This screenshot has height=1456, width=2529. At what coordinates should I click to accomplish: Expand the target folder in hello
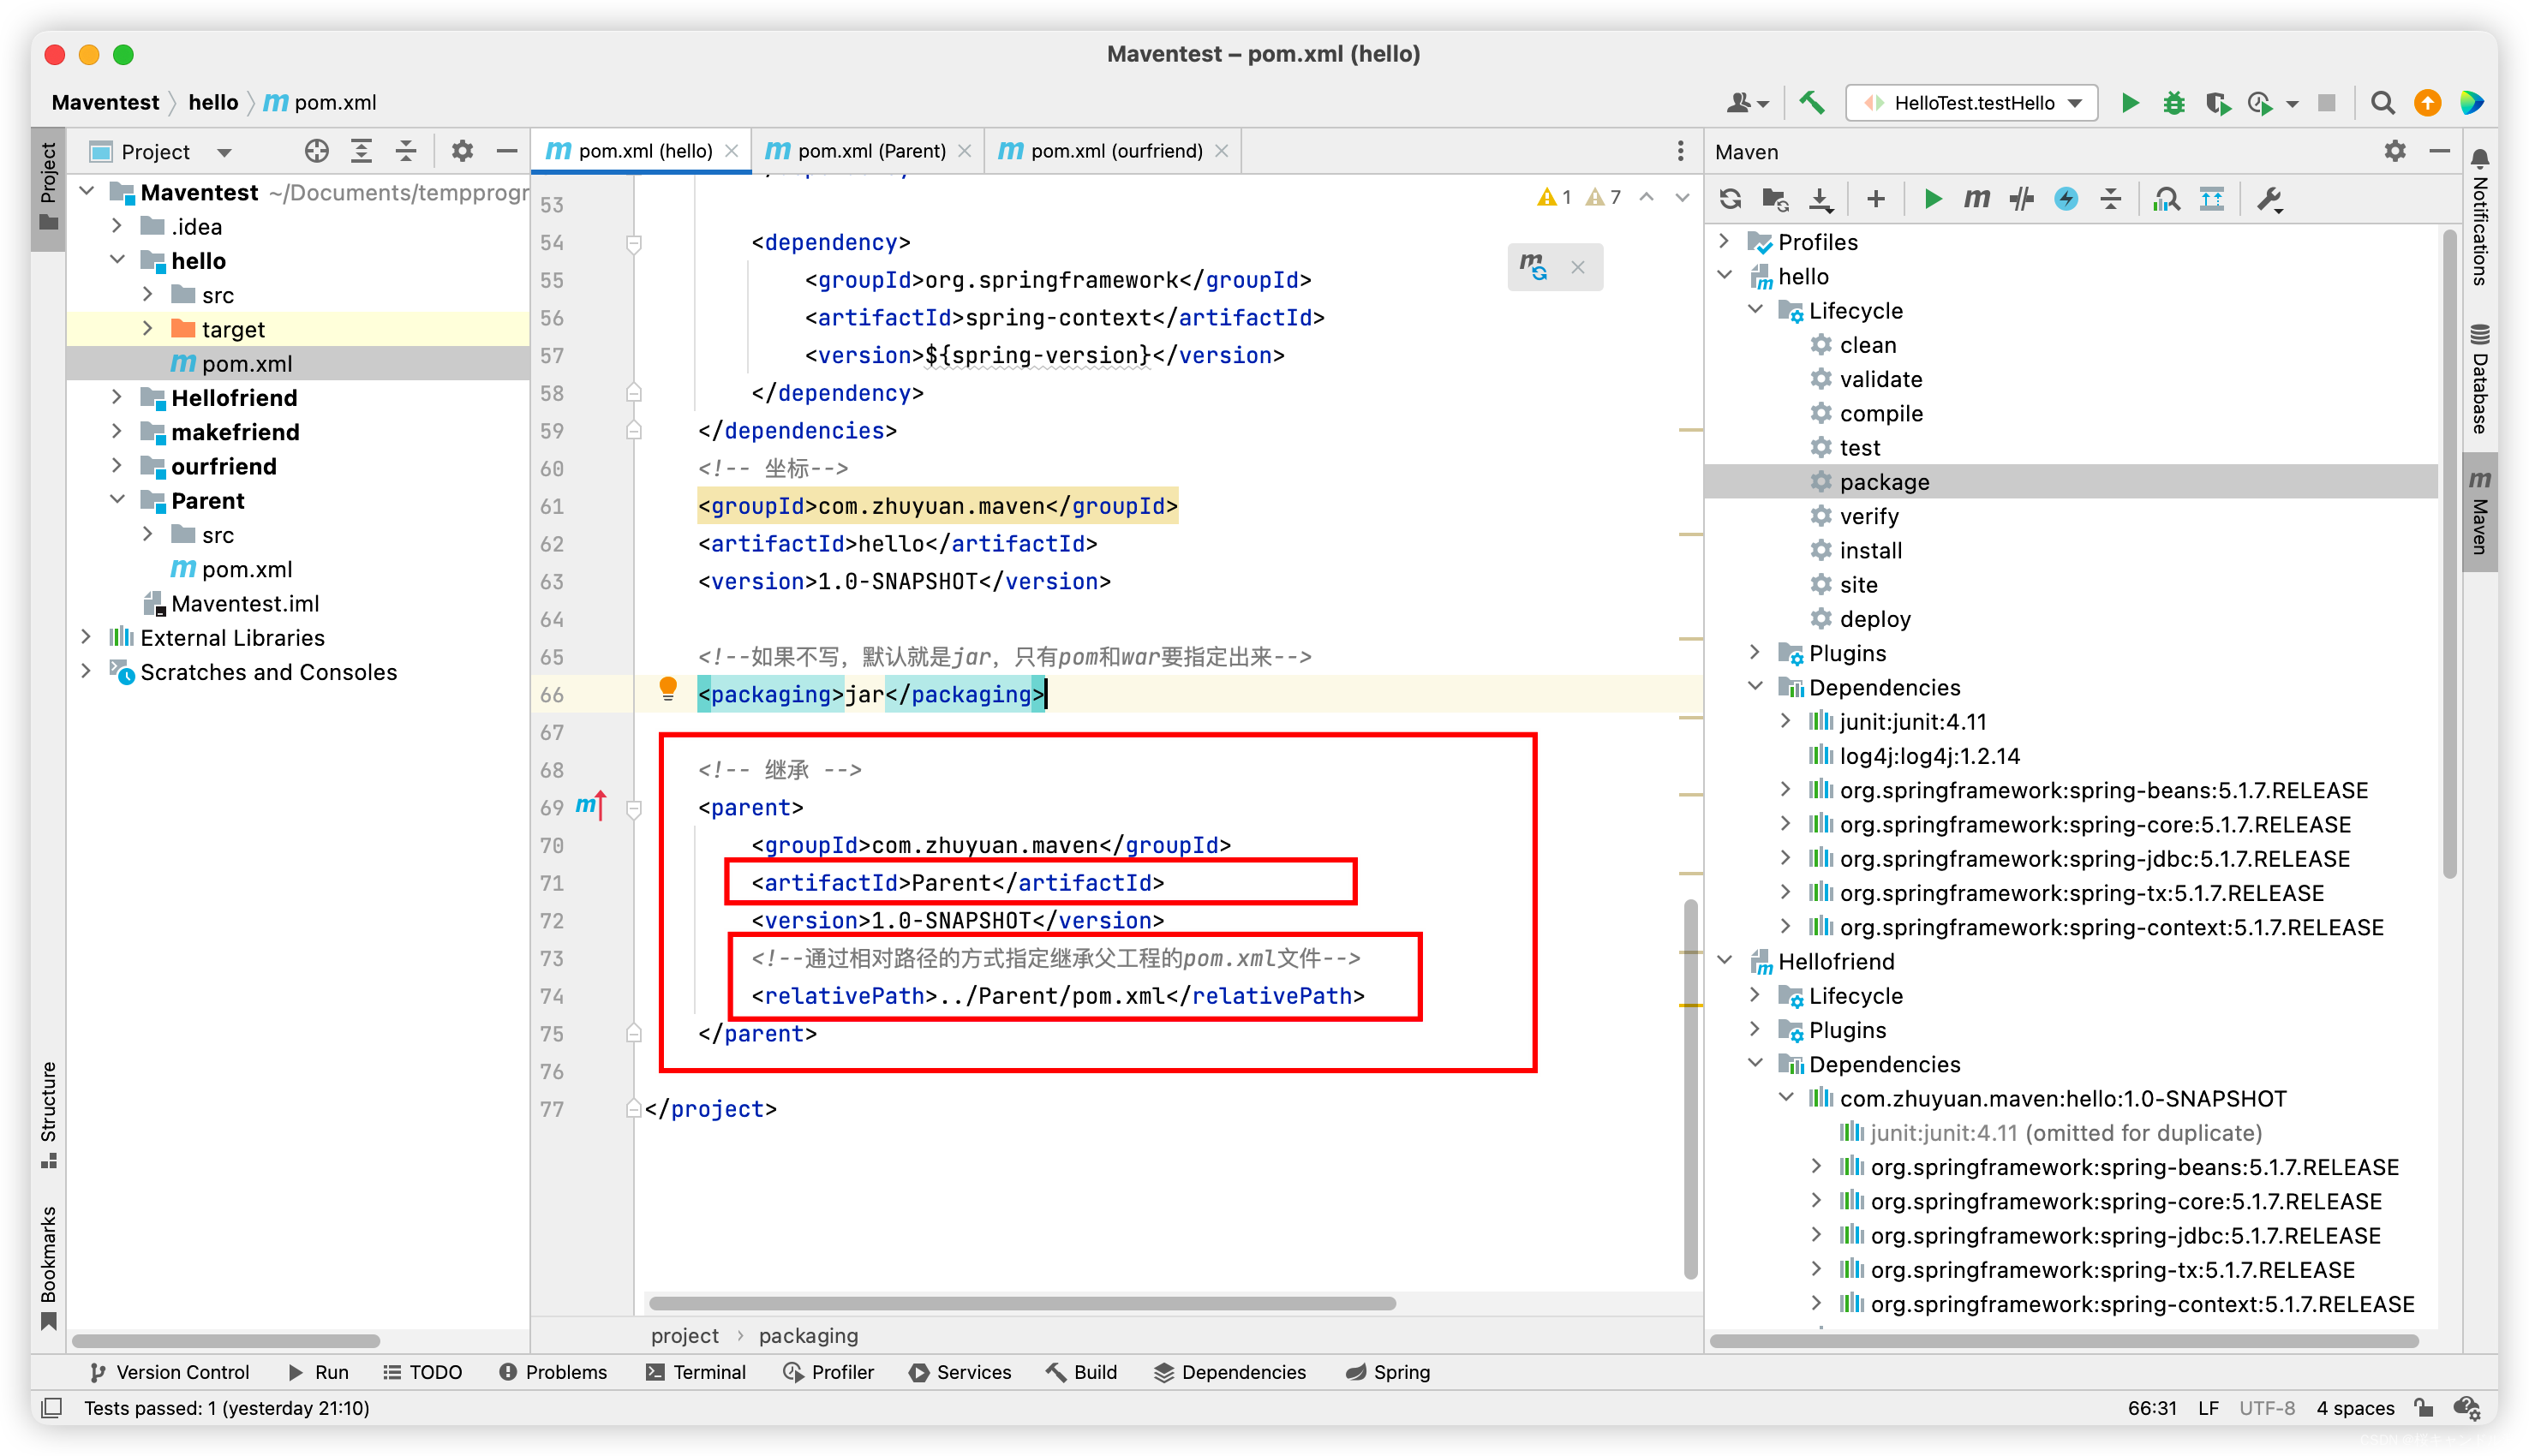tap(147, 328)
